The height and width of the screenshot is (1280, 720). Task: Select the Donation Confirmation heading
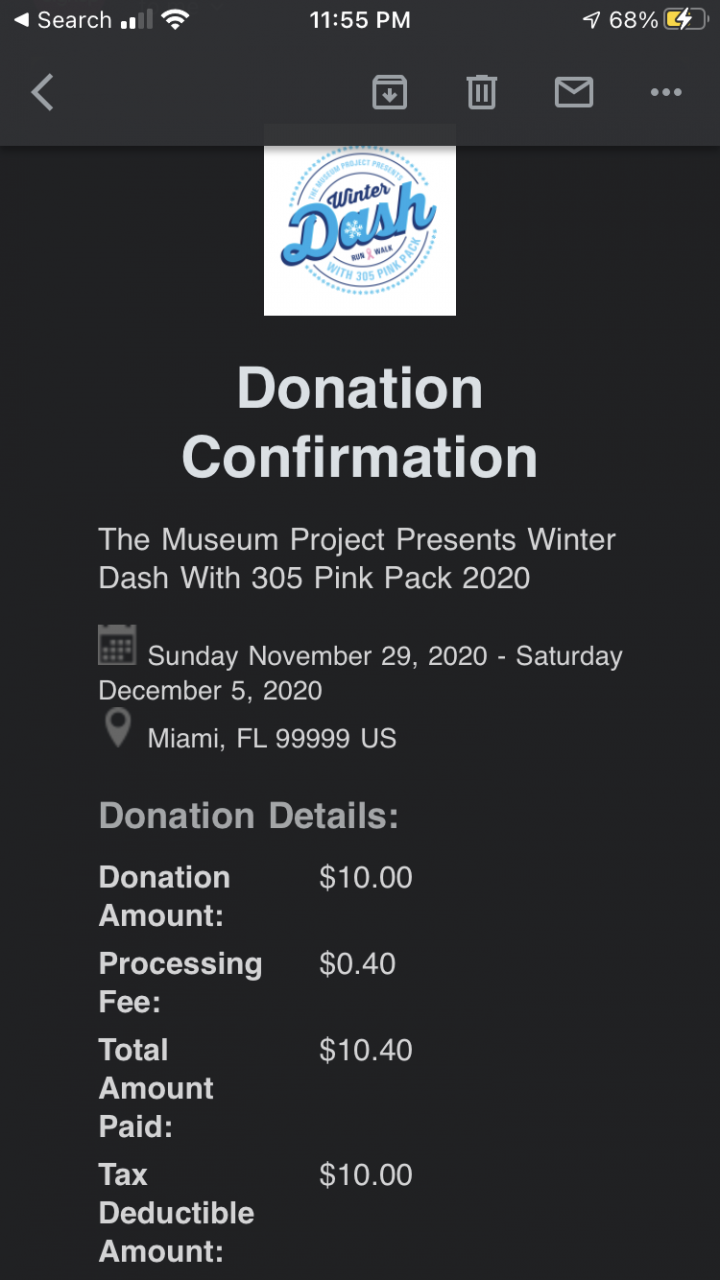click(360, 422)
